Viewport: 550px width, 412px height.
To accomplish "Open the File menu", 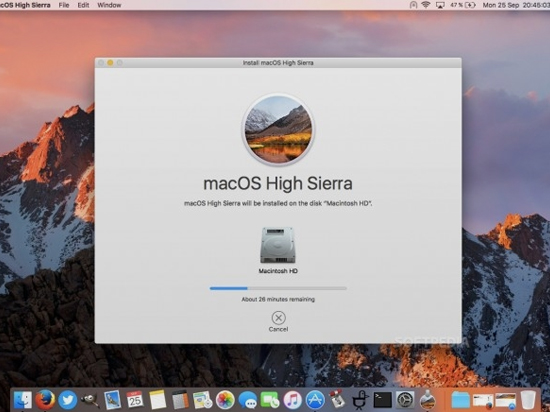I will pyautogui.click(x=64, y=5).
